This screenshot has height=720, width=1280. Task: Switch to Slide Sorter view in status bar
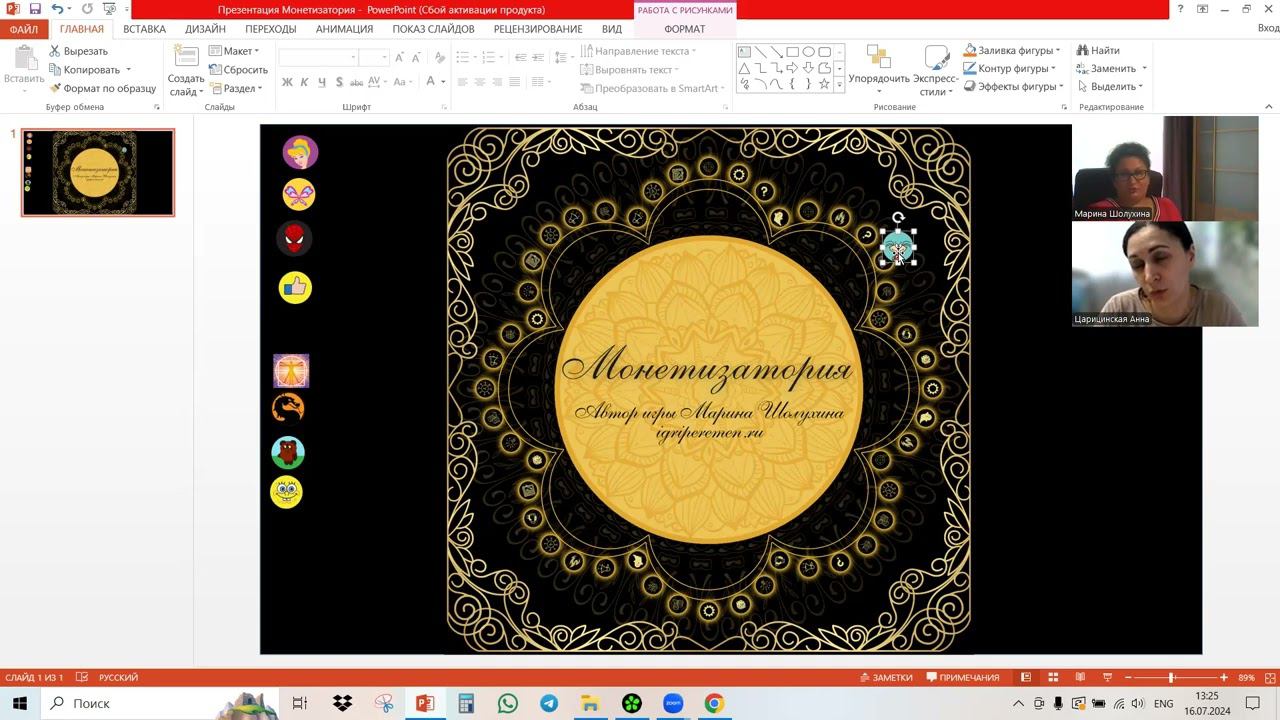[x=1053, y=677]
